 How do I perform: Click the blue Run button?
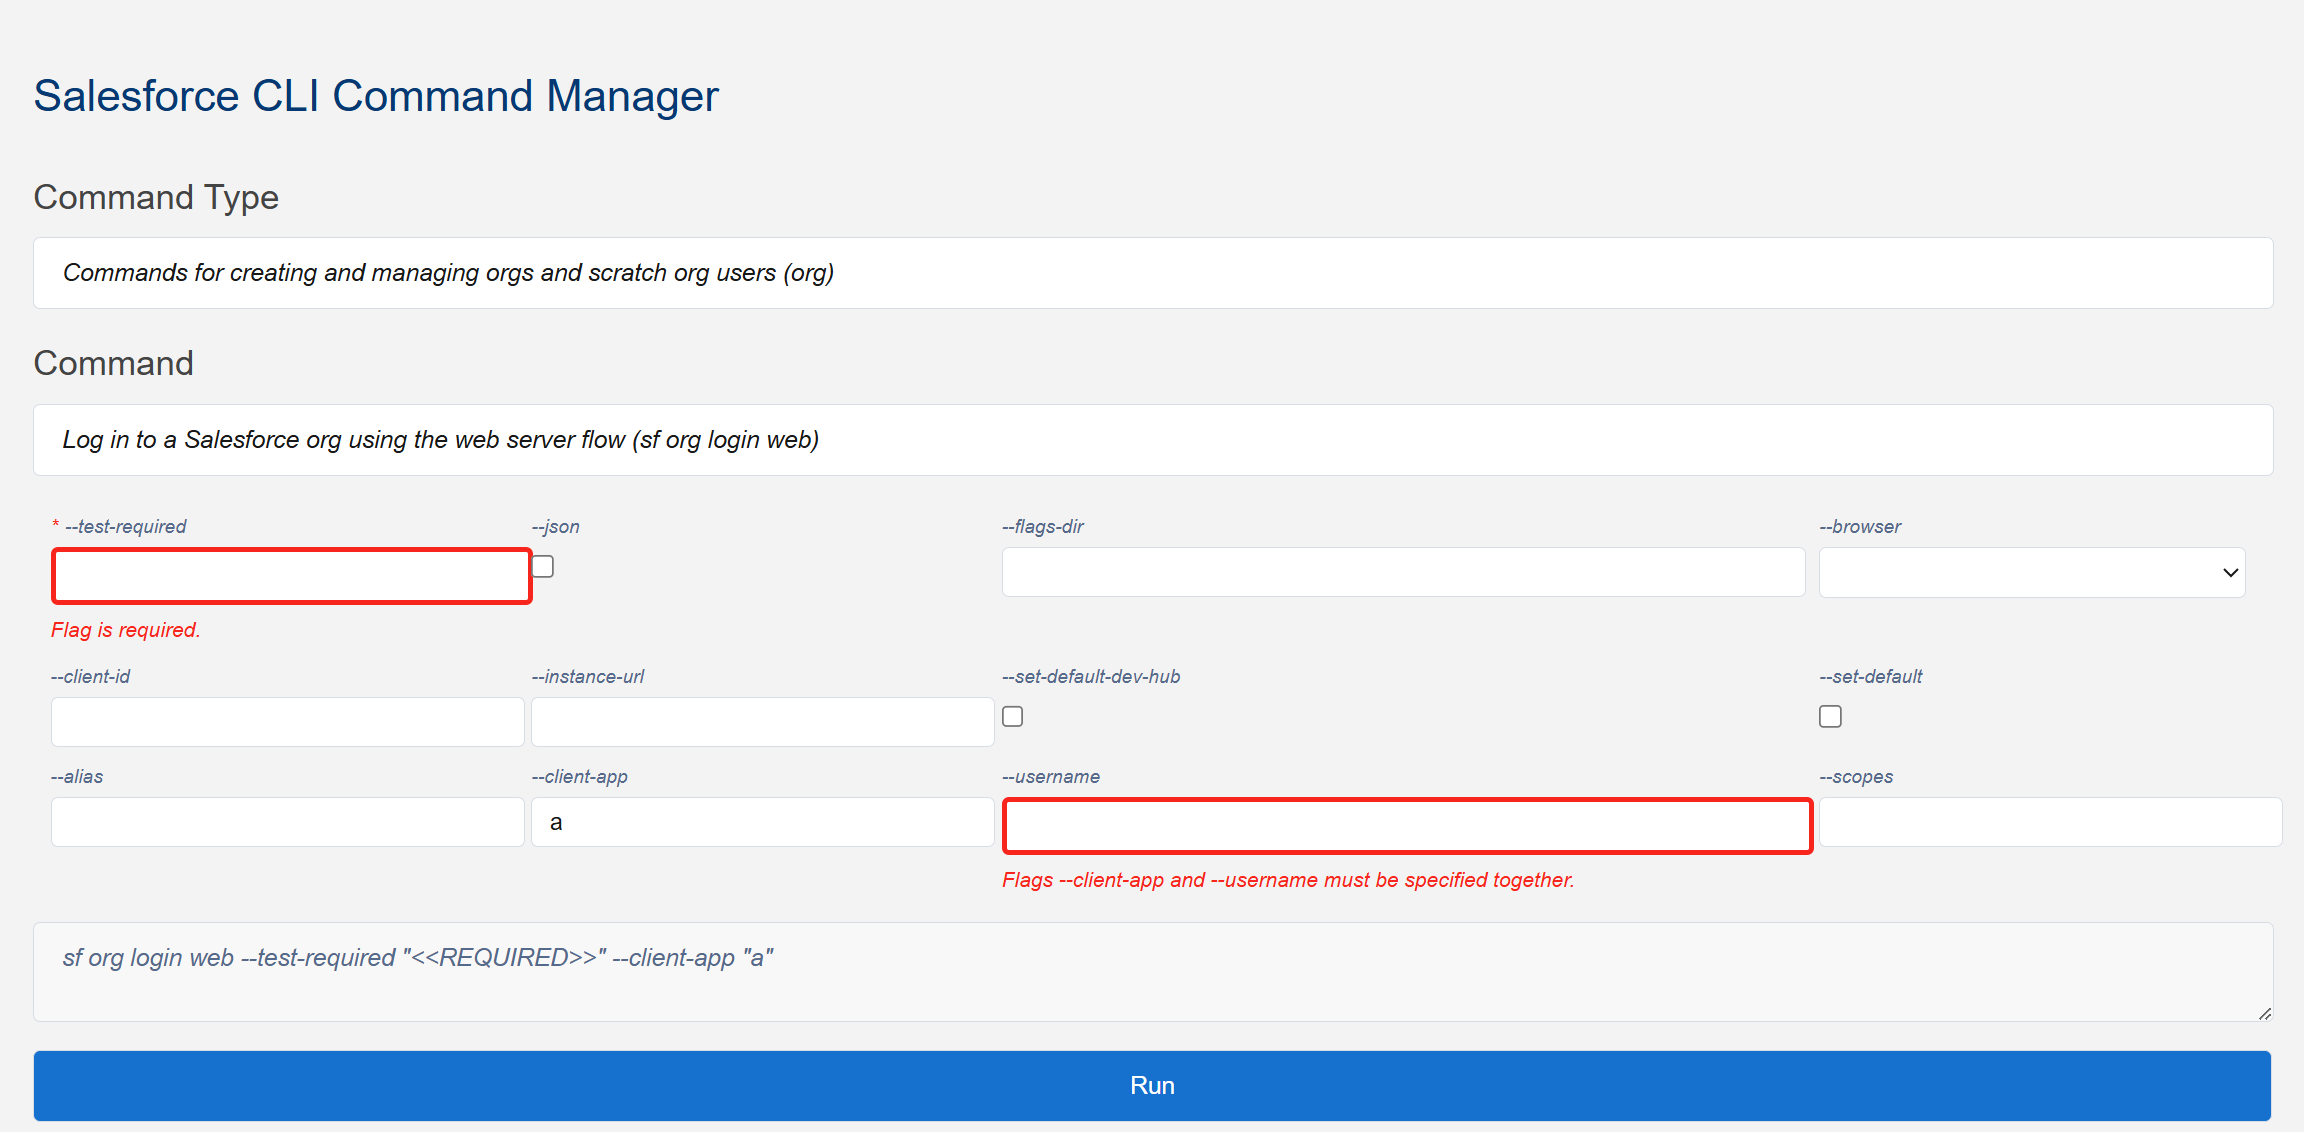(x=1152, y=1086)
